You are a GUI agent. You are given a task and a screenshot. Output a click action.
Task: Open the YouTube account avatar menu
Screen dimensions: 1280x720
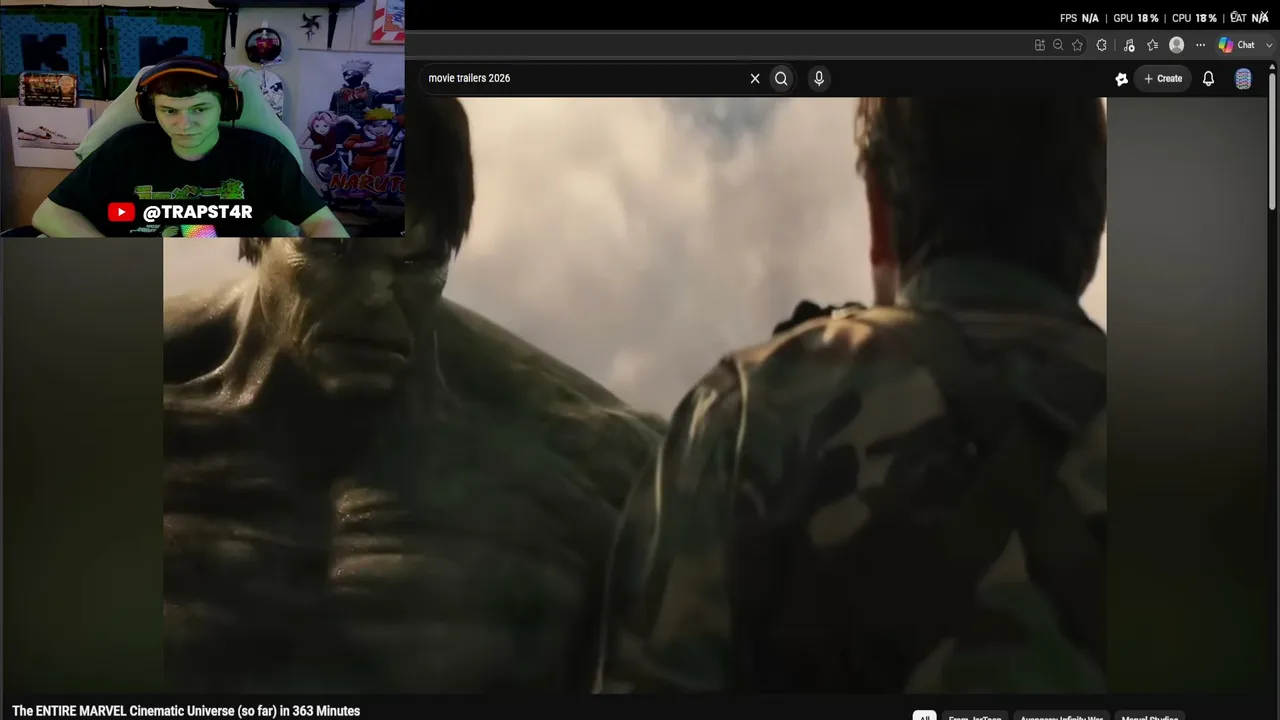click(x=1243, y=79)
